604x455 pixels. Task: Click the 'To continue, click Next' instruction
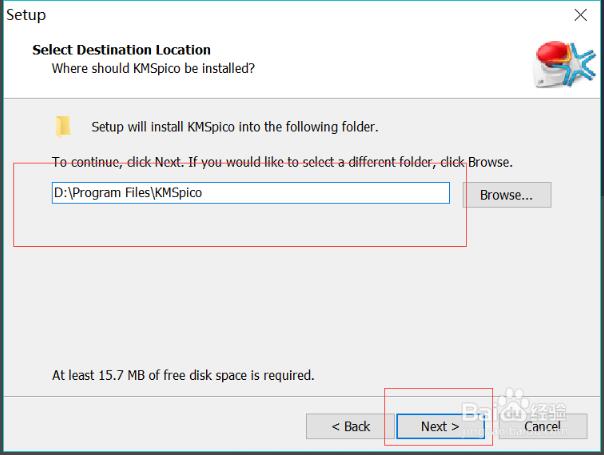point(282,161)
